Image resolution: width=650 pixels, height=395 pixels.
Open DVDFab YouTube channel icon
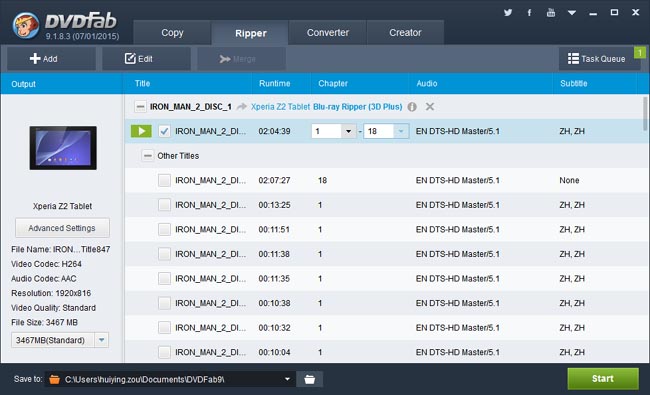pos(551,12)
